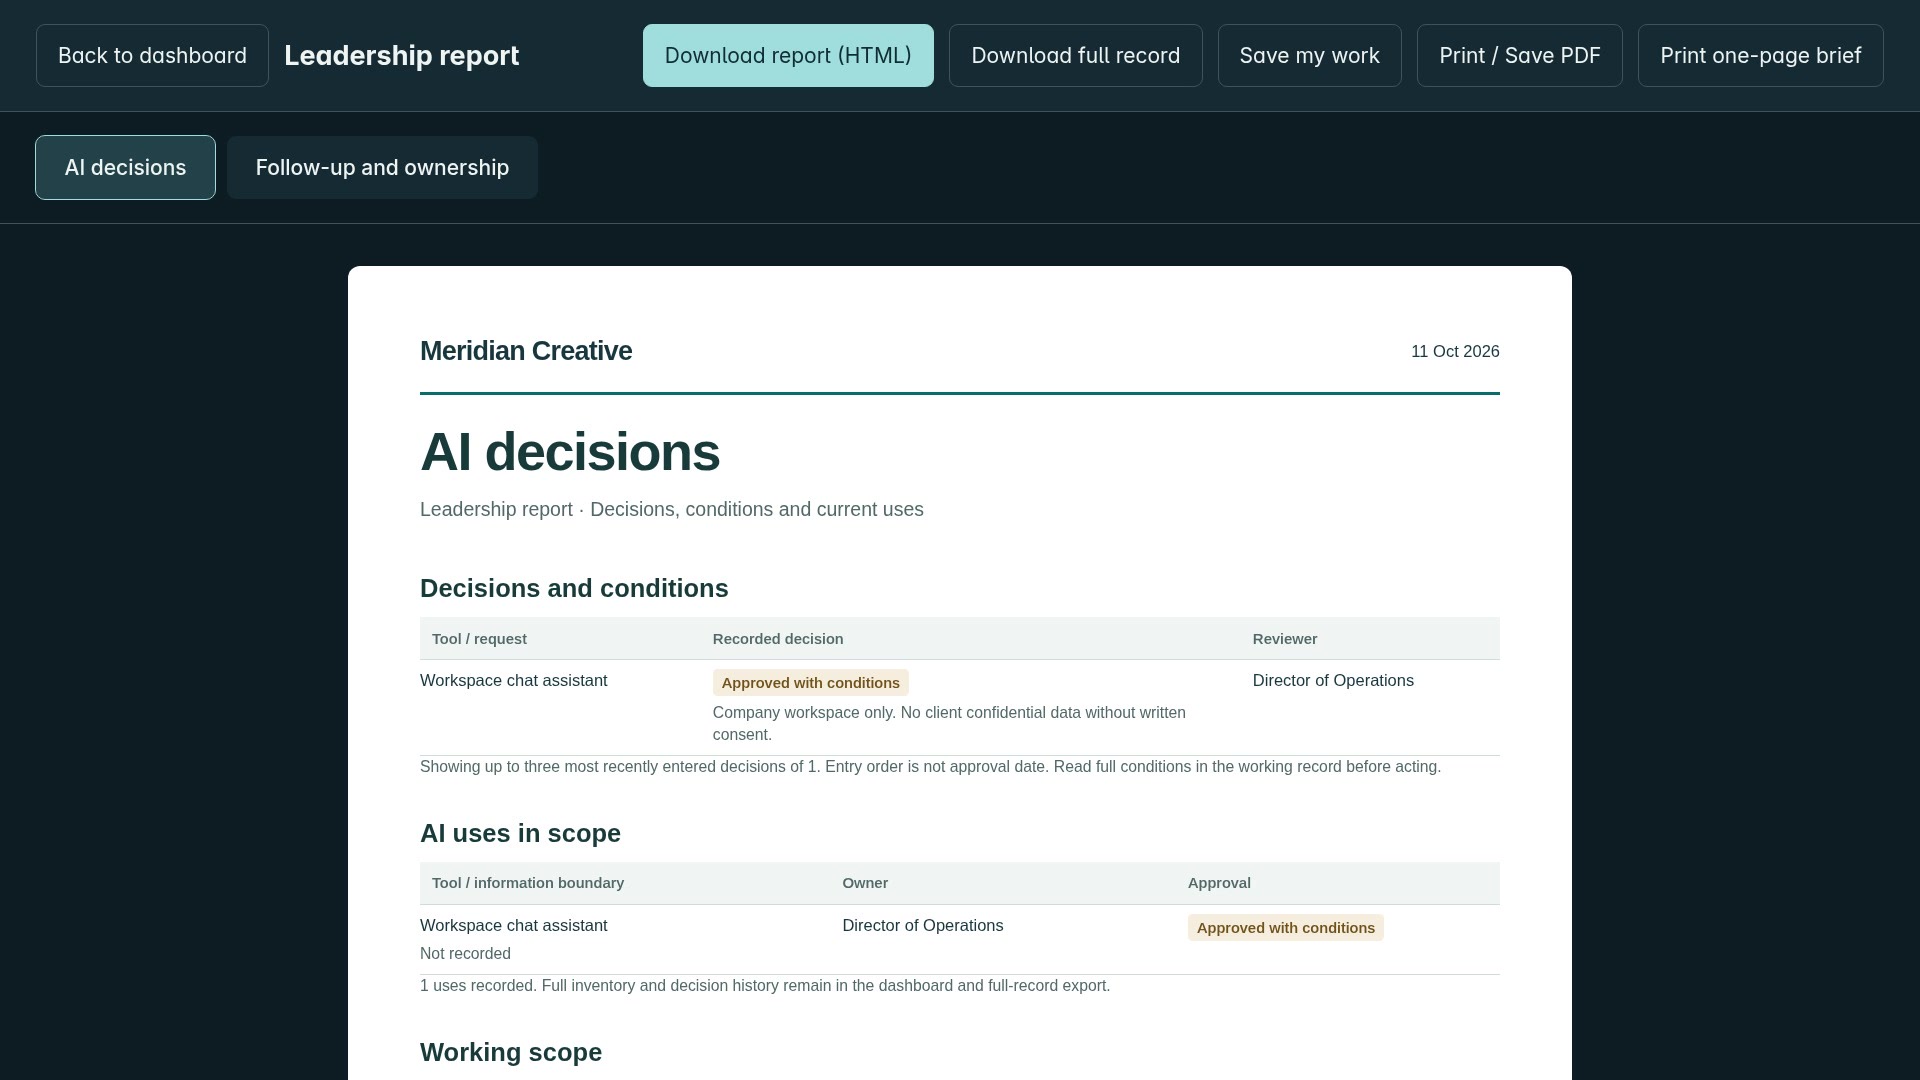This screenshot has width=1920, height=1080.
Task: Click the date 11 Oct 2026
Action: (x=1455, y=351)
